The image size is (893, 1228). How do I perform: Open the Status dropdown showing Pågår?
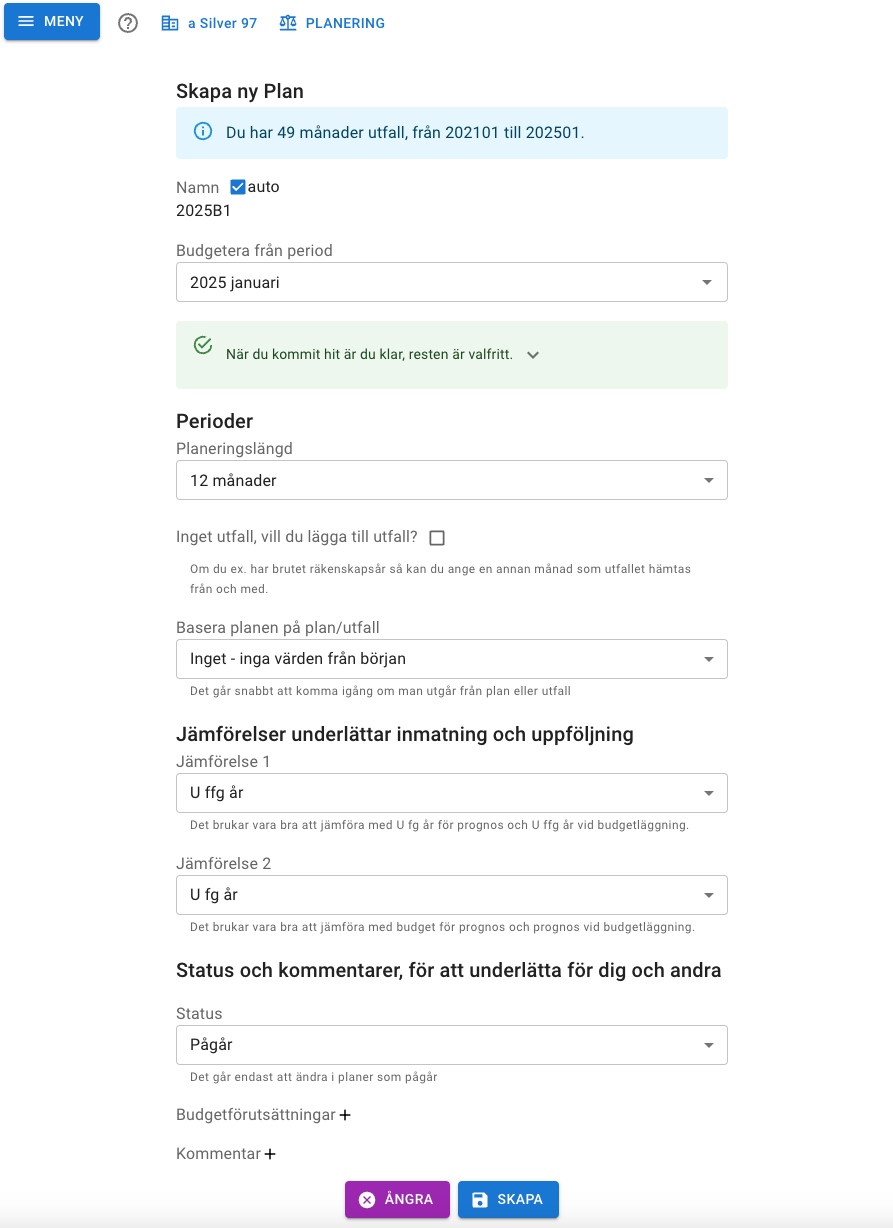point(452,1045)
